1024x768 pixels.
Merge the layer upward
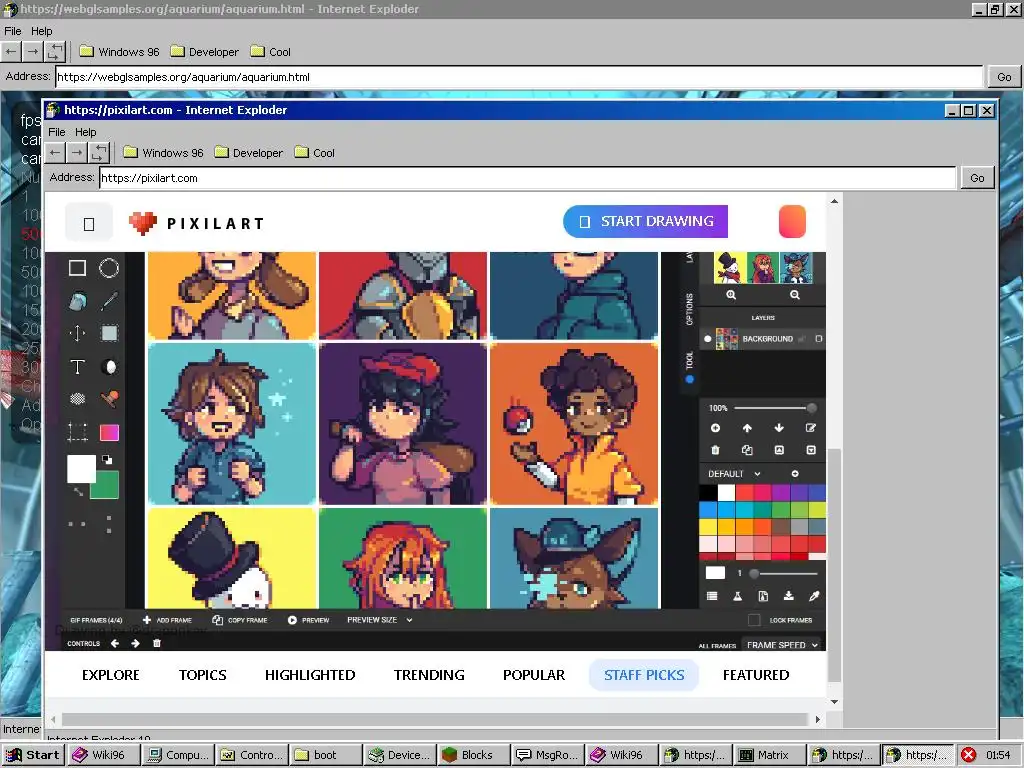pos(779,450)
